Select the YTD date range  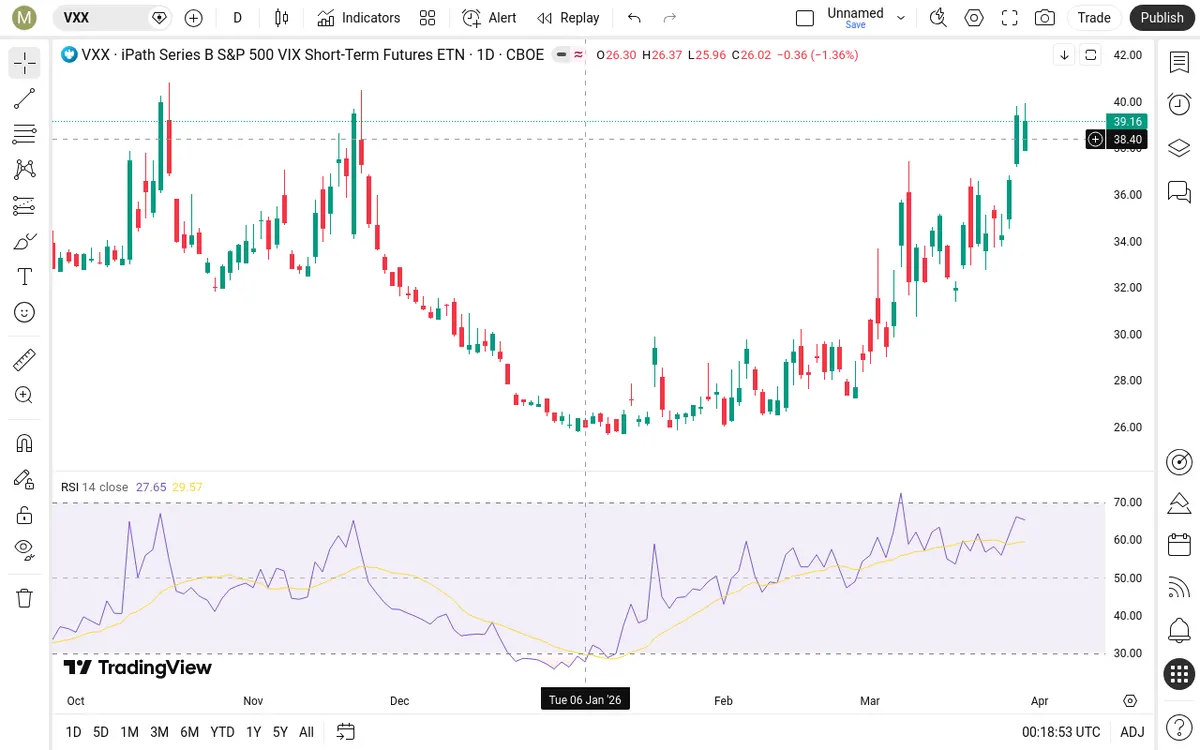tap(222, 732)
